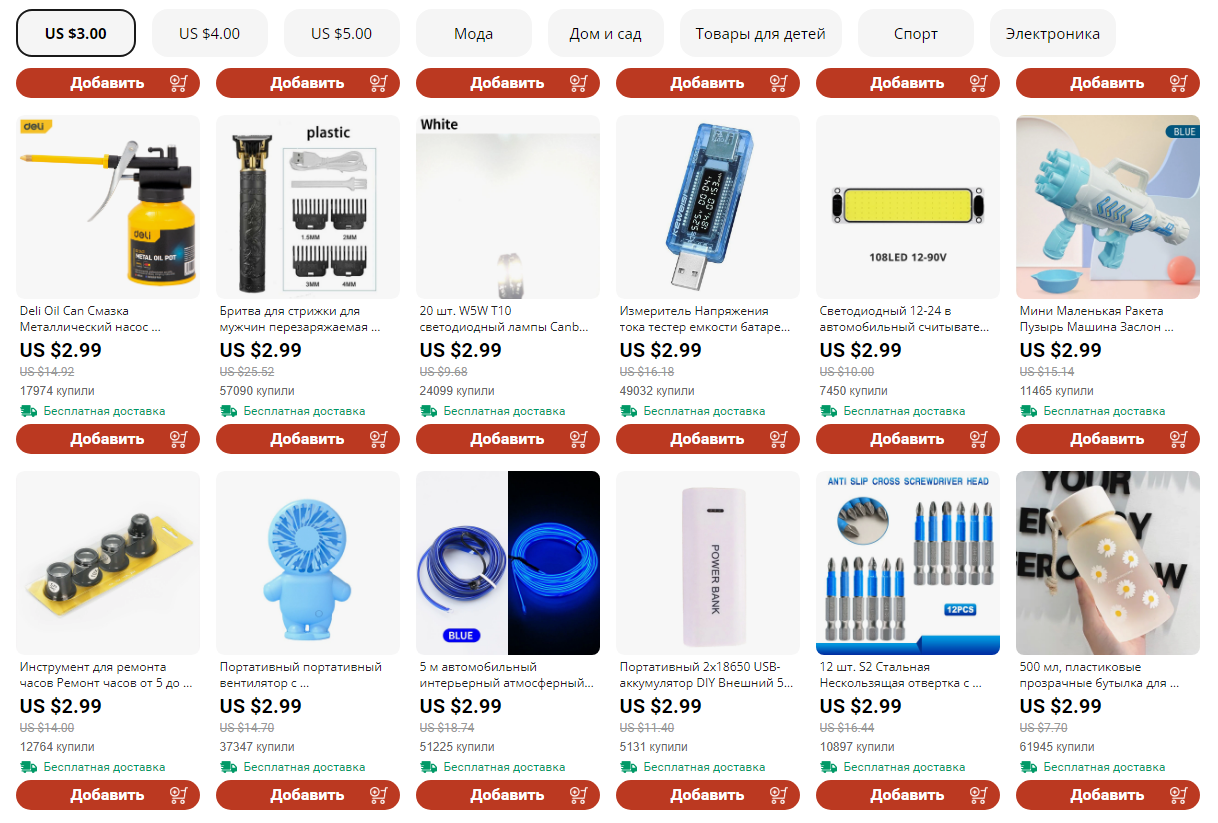Open the hair trimmer product title link
Viewport: 1218px width, 823px height.
(x=300, y=319)
